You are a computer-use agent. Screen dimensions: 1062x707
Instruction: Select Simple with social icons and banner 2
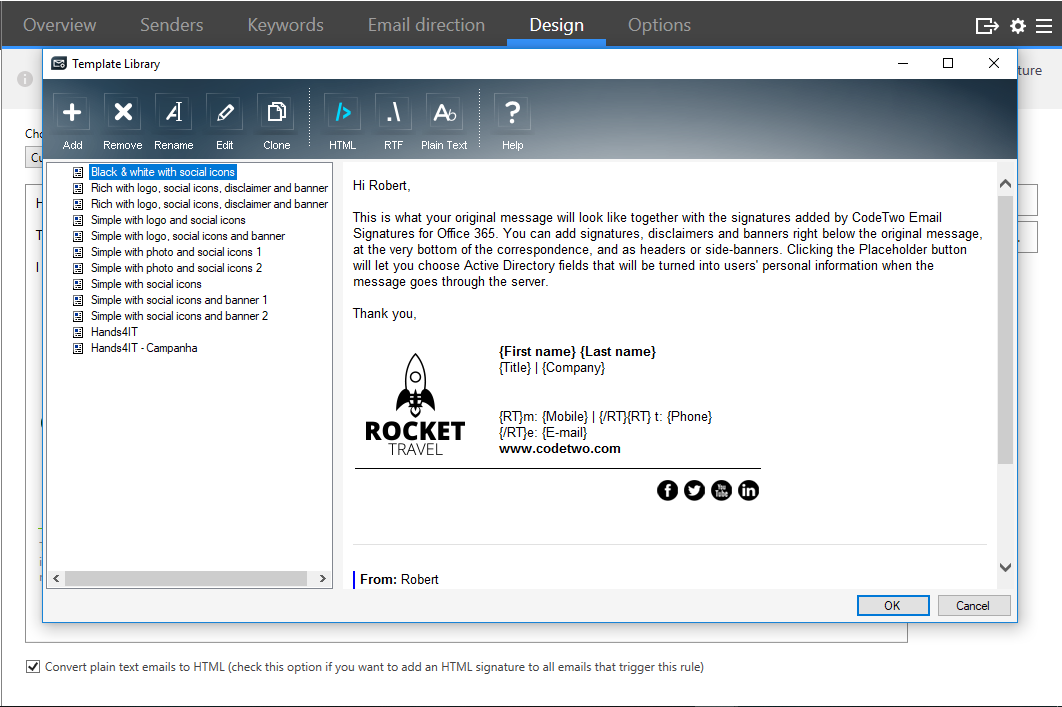[179, 316]
